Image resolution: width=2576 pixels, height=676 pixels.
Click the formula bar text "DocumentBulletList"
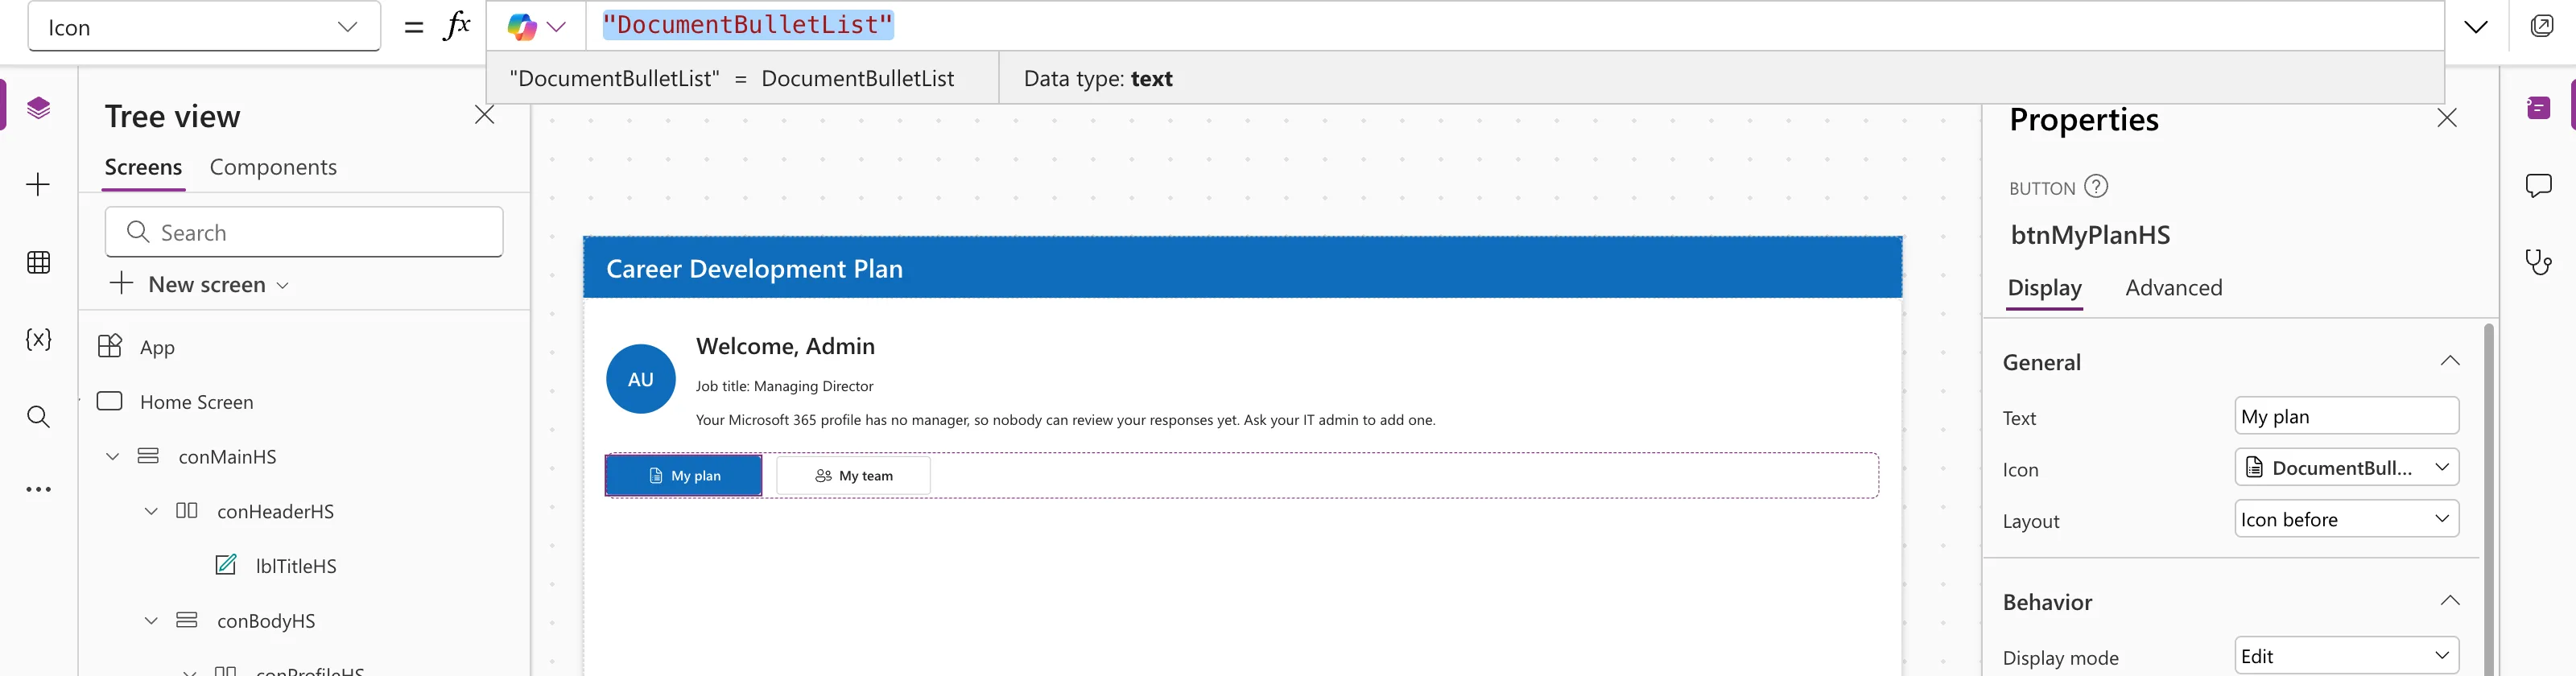748,25
